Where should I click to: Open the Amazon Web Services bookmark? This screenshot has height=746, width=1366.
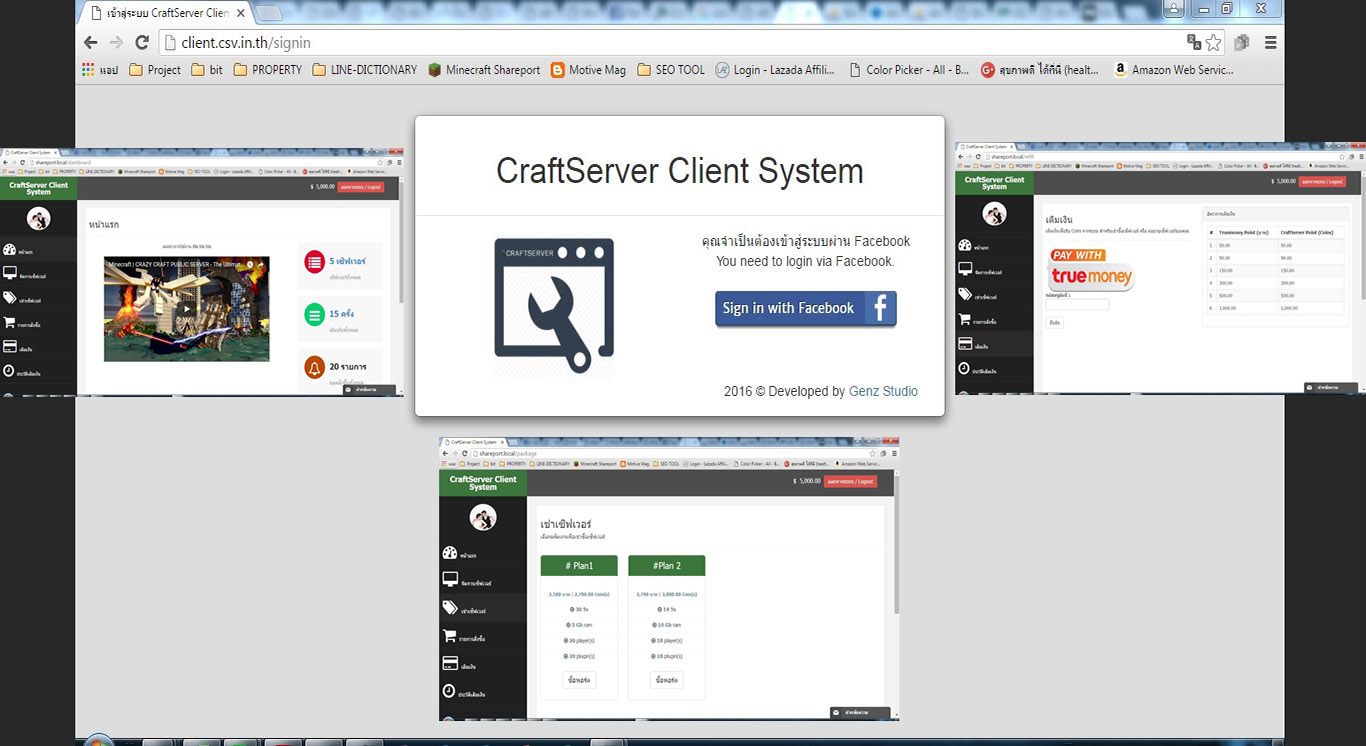coord(1173,70)
